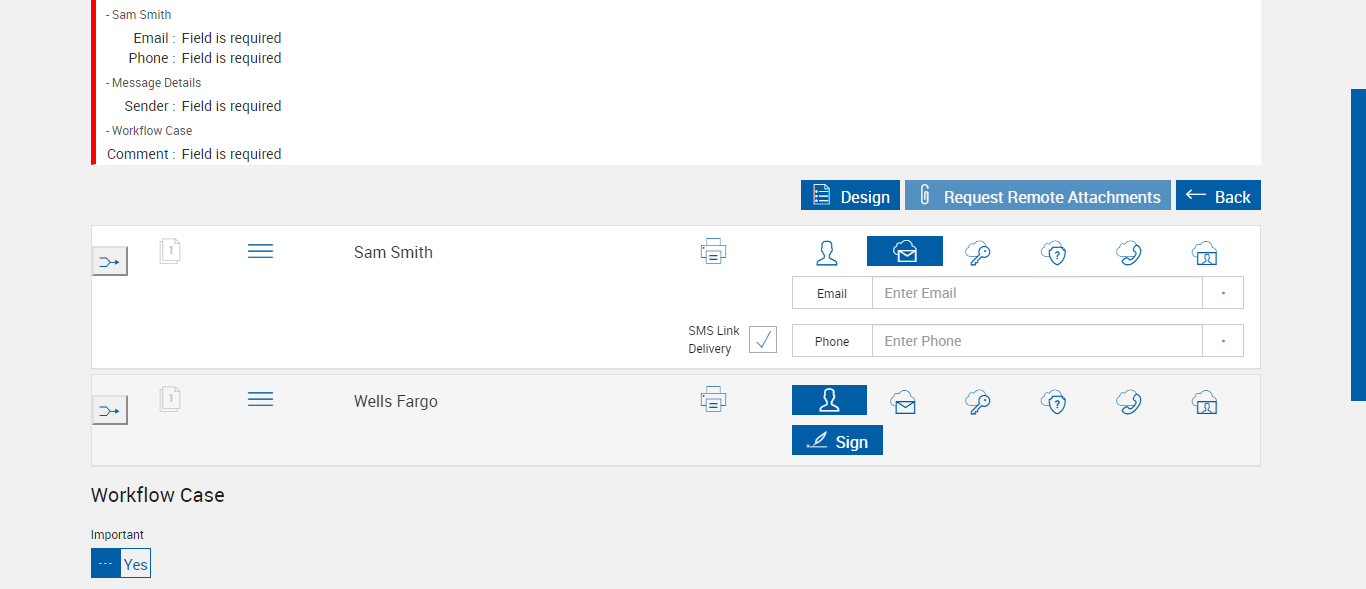Expand the Wells Fargo row with the merge arrow button
The image size is (1366, 589).
(110, 410)
